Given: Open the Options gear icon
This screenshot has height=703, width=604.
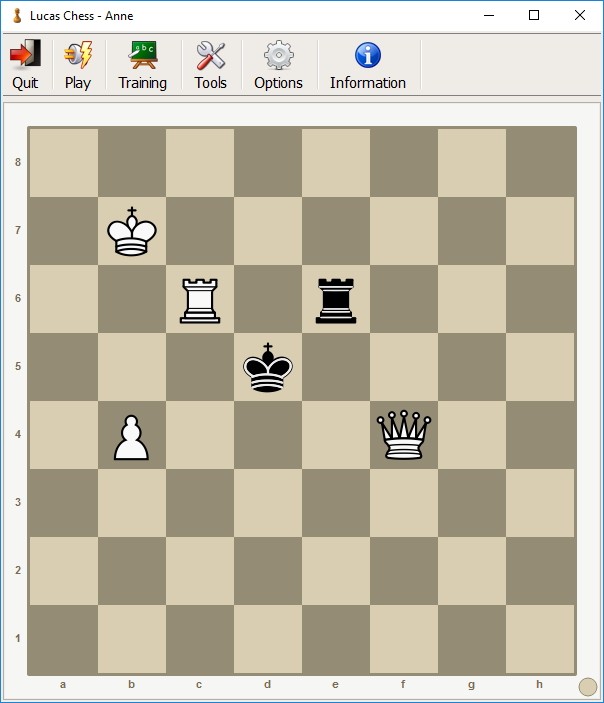Looking at the screenshot, I should [x=278, y=55].
